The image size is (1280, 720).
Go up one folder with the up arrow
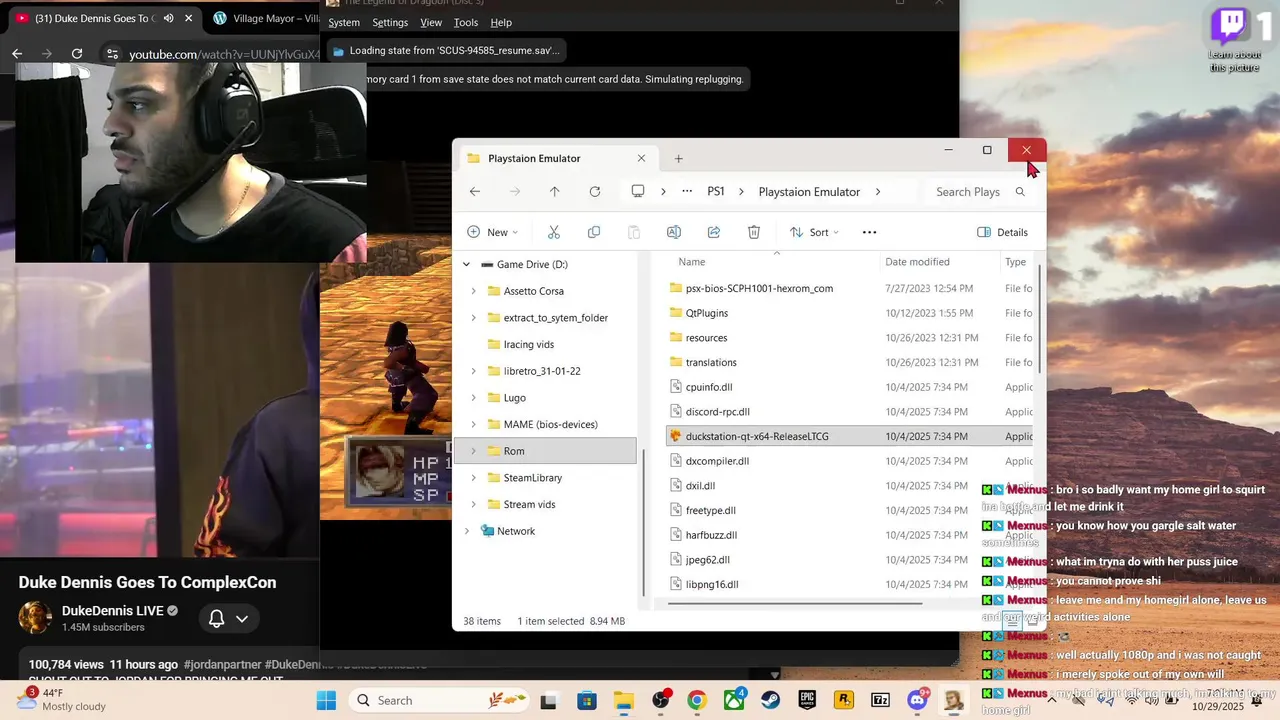pos(554,191)
